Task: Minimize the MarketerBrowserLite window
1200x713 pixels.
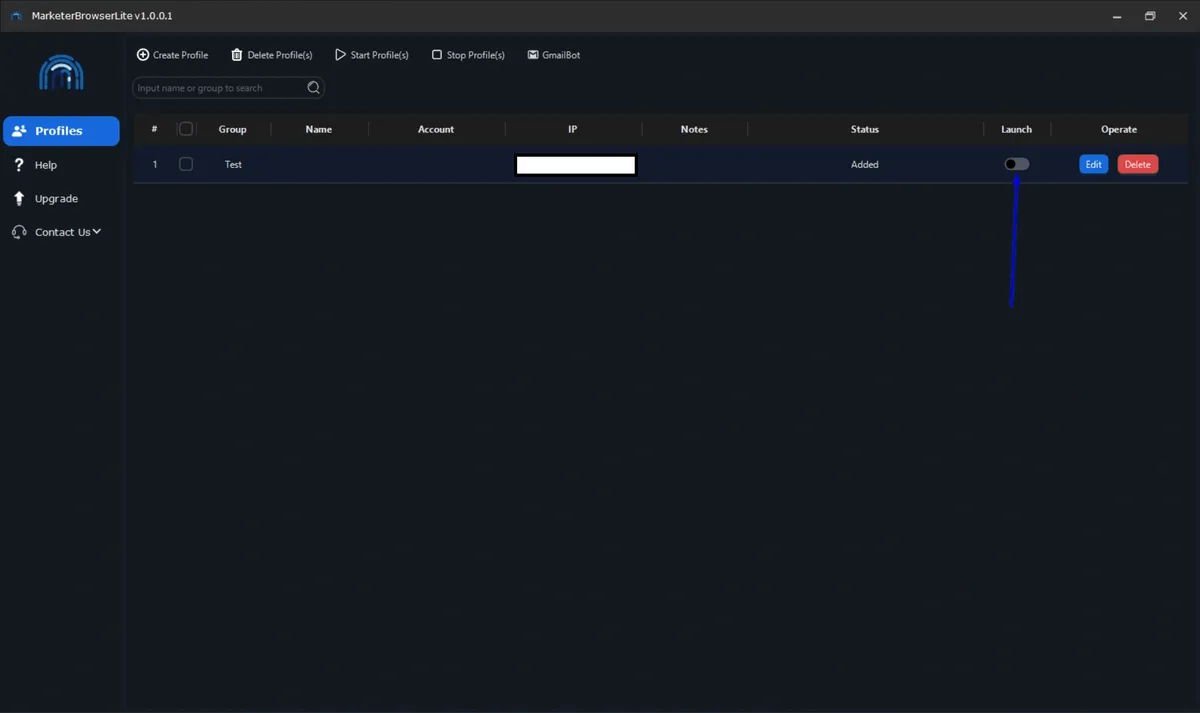Action: click(x=1116, y=16)
